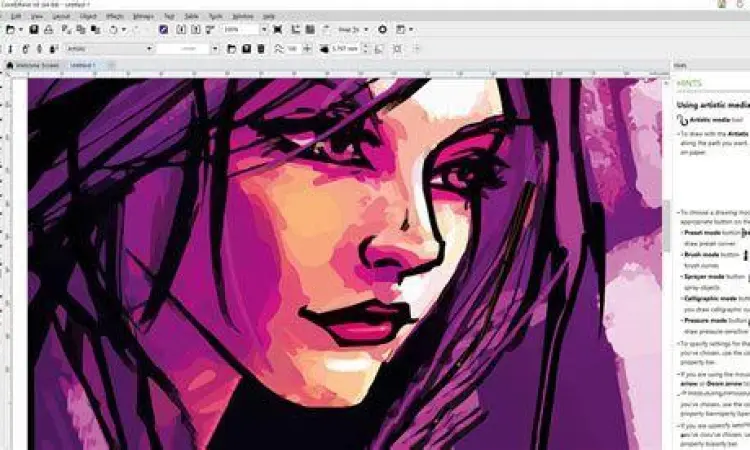Open the Effects menu
This screenshot has height=450, width=750.
coord(115,17)
